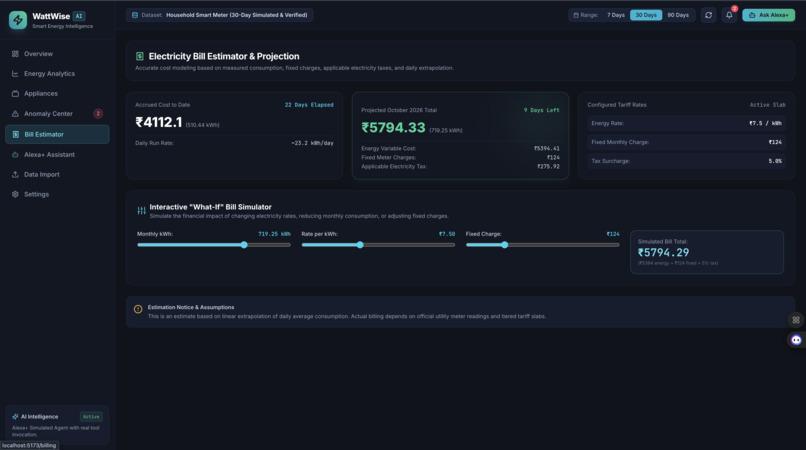
Task: Click the Active badge in AI Intelligence
Action: 91,417
